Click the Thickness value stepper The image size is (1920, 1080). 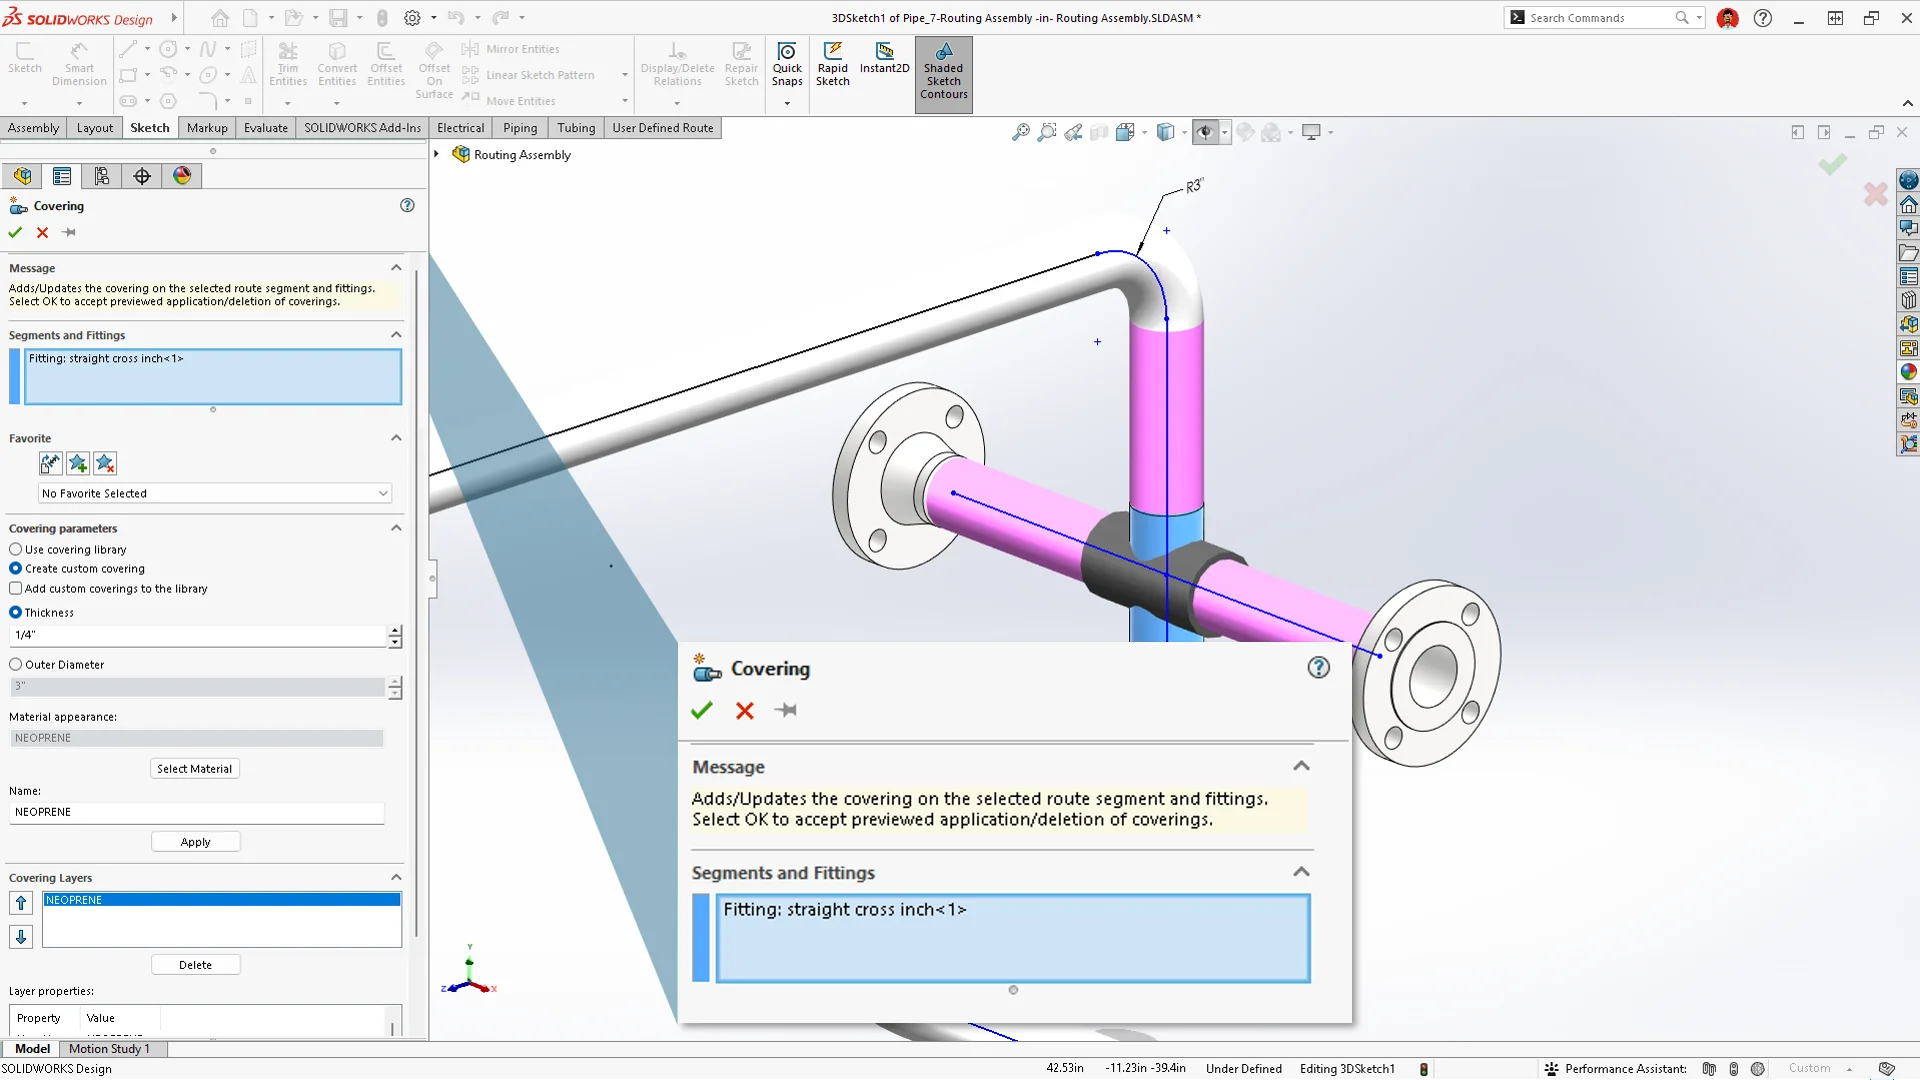point(395,636)
